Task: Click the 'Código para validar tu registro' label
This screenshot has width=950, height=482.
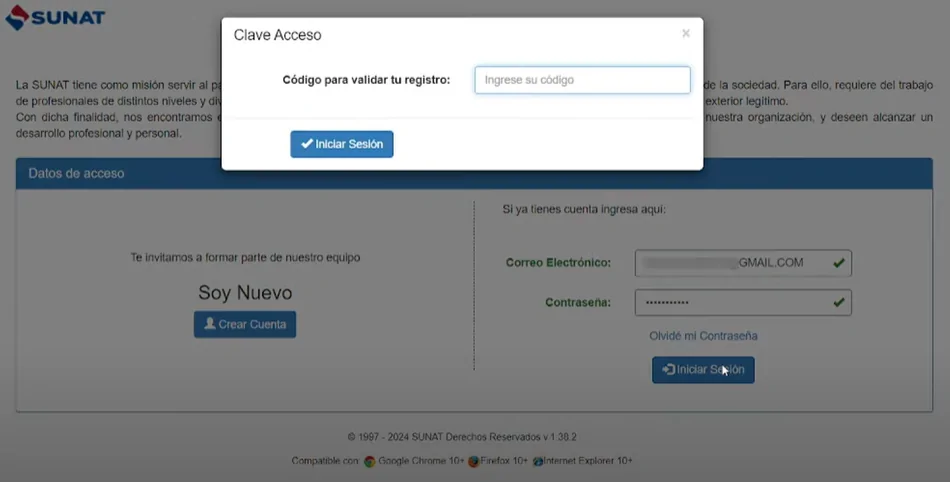Action: click(366, 79)
